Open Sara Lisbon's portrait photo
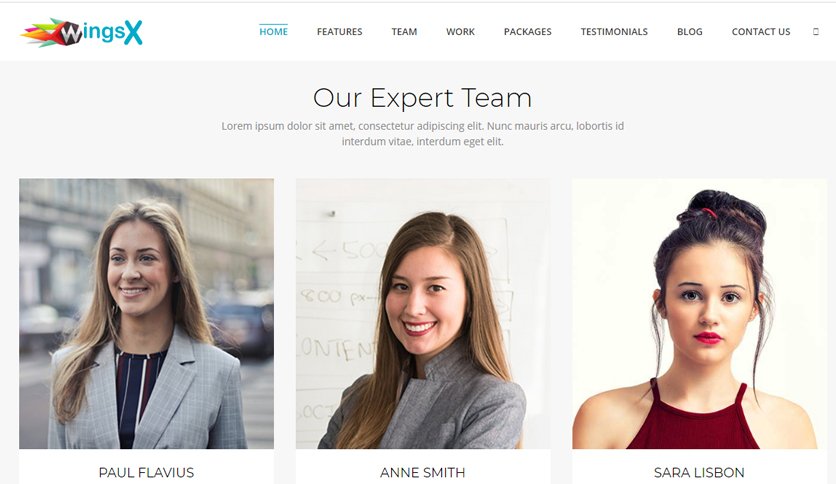This screenshot has height=484, width=836. [x=700, y=313]
